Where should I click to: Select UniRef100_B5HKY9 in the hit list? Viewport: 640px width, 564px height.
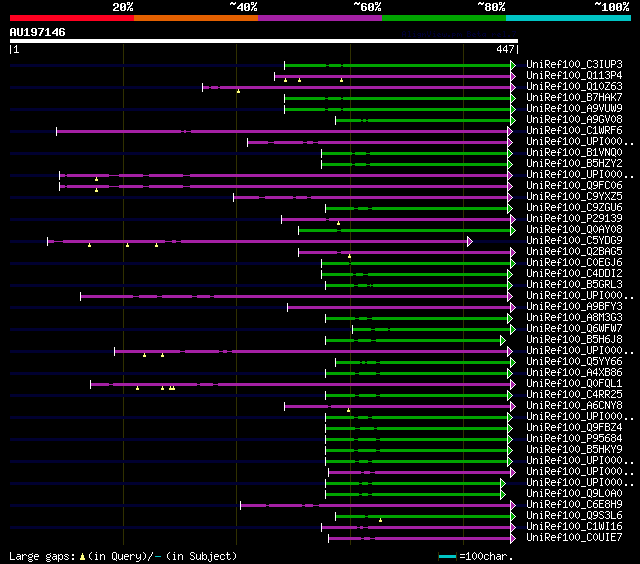tap(574, 450)
